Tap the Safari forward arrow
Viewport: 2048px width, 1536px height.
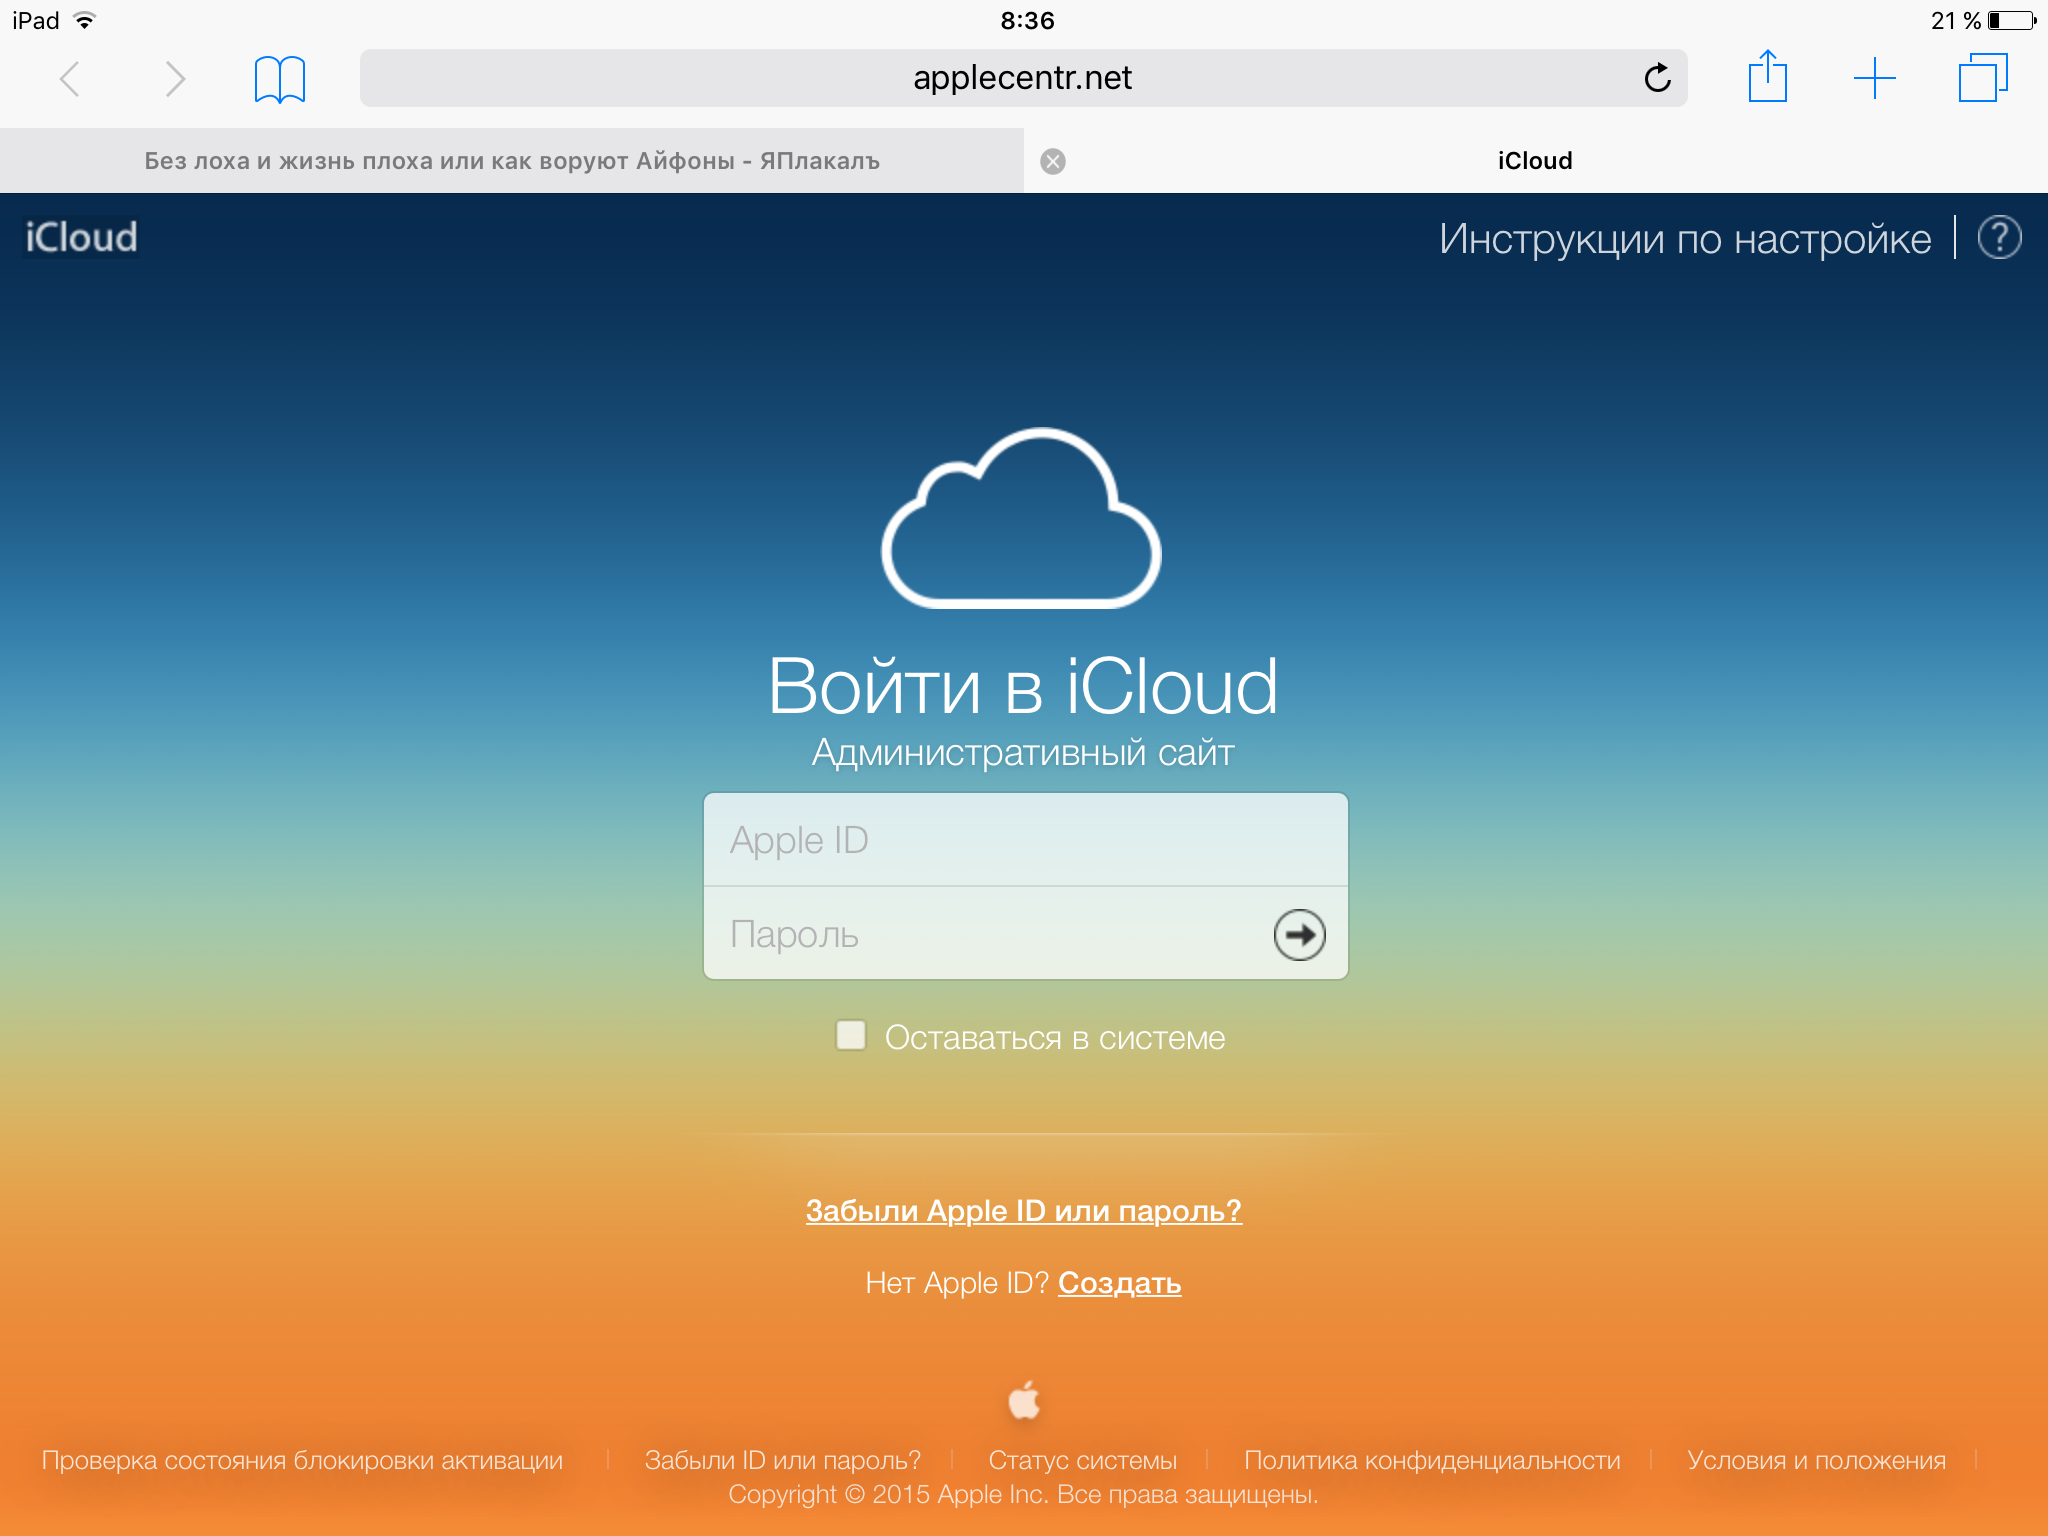(175, 79)
